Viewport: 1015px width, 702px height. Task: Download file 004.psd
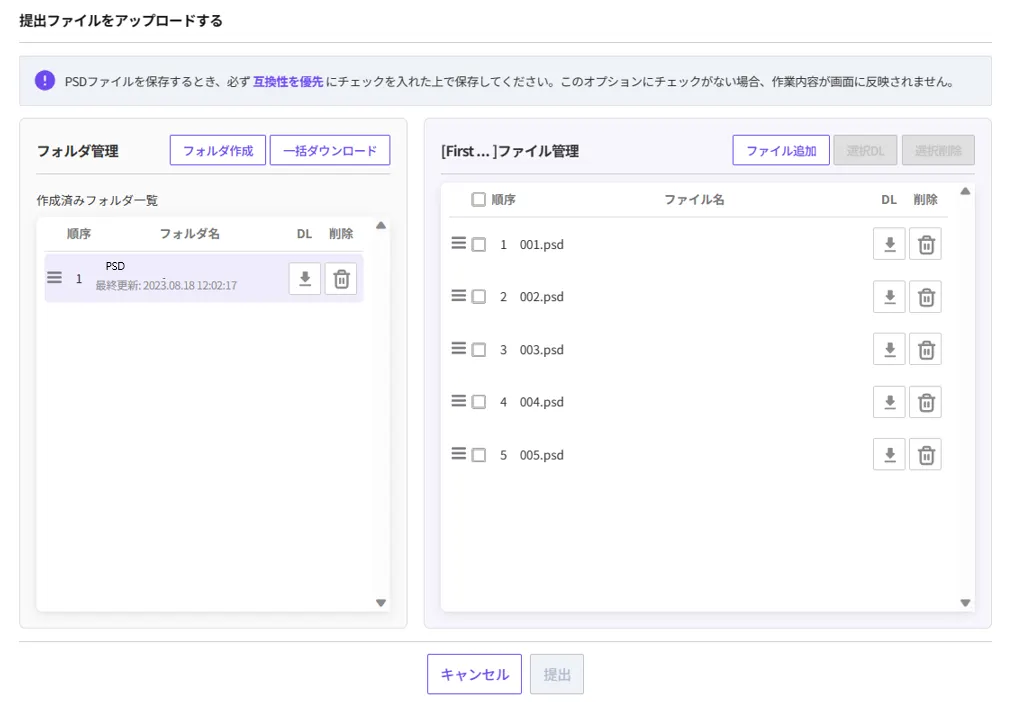click(x=889, y=402)
